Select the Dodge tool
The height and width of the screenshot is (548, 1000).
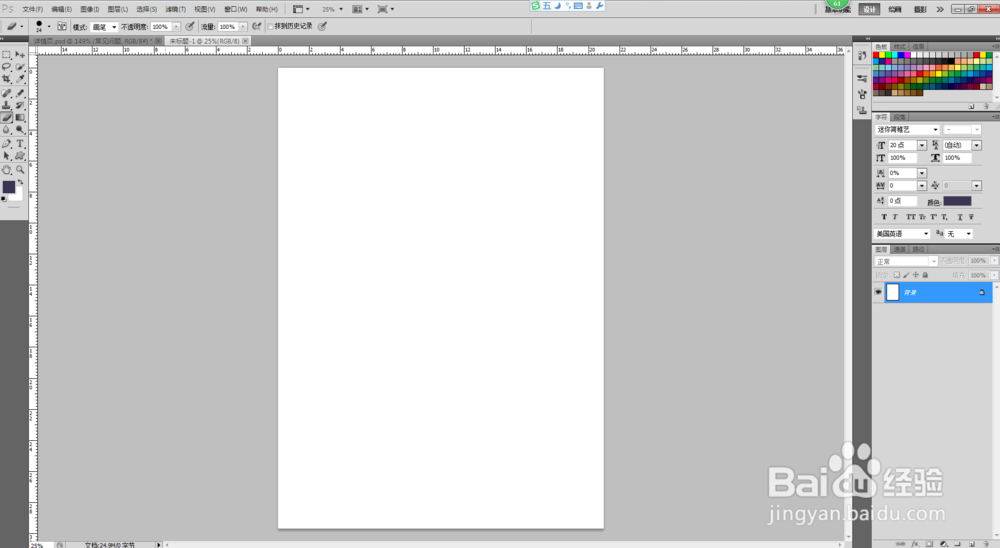[x=20, y=130]
